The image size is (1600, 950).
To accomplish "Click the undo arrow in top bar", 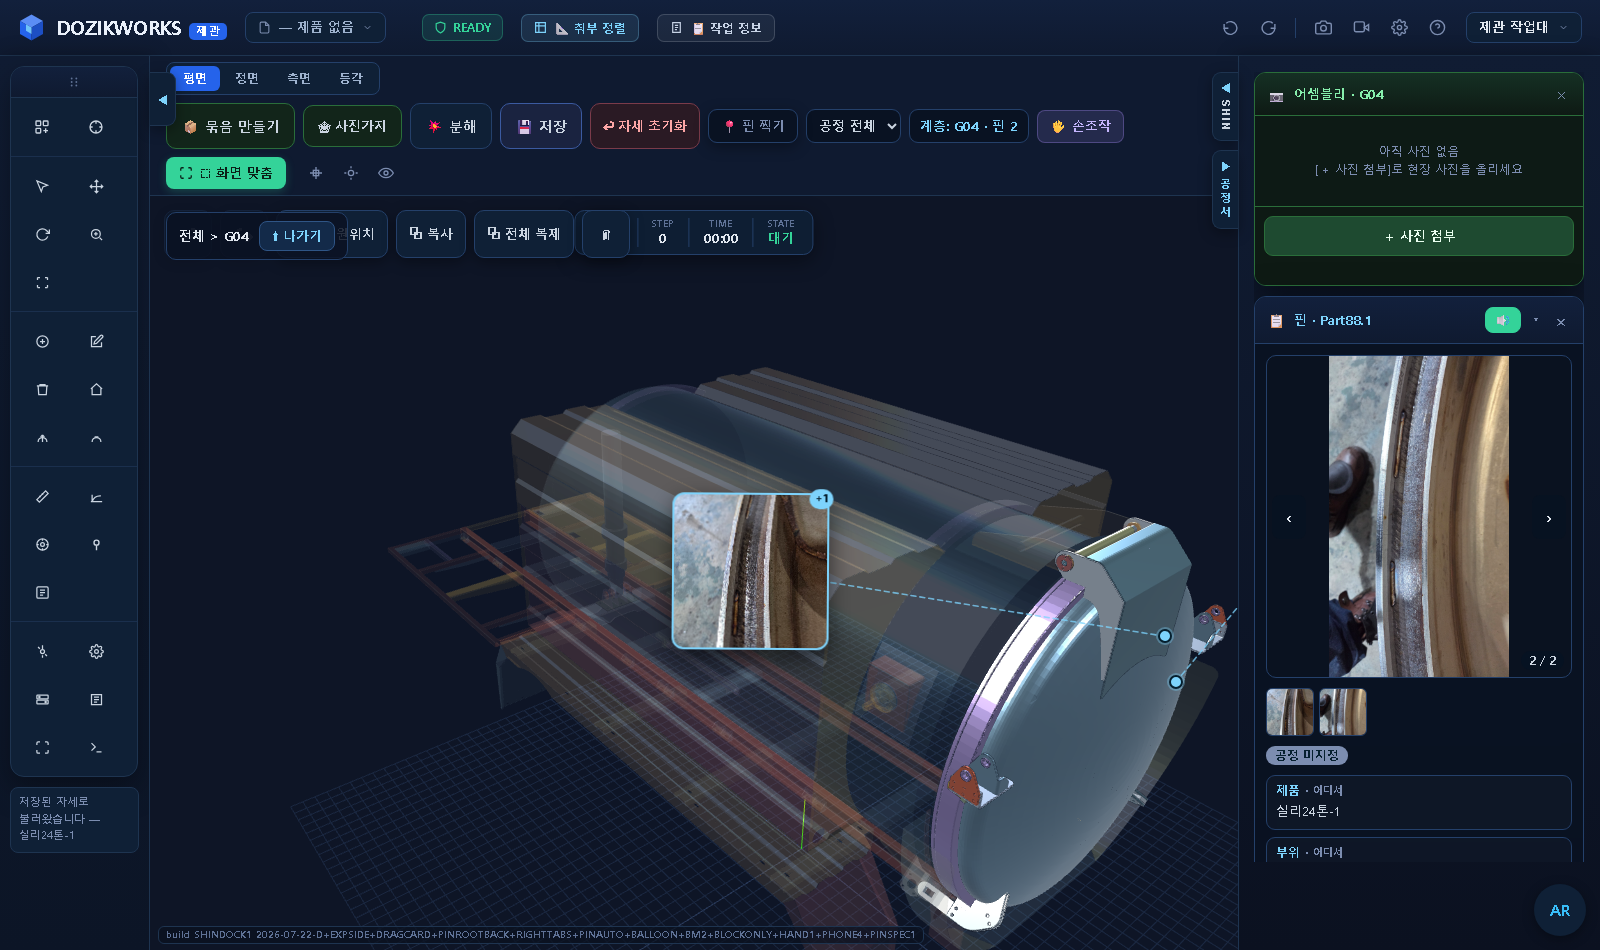I will 1230,28.
